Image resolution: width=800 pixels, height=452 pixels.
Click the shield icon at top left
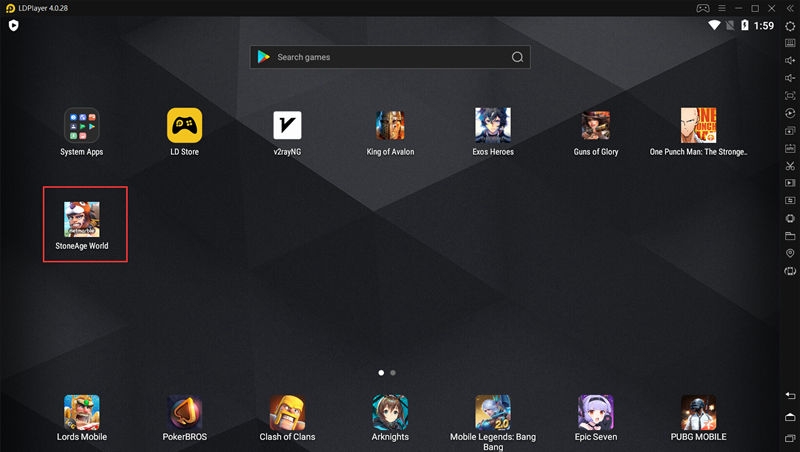[14, 26]
